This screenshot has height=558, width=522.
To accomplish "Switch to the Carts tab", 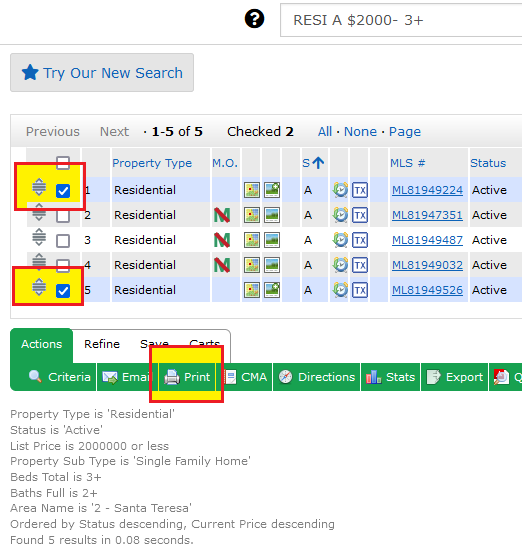I will point(205,344).
